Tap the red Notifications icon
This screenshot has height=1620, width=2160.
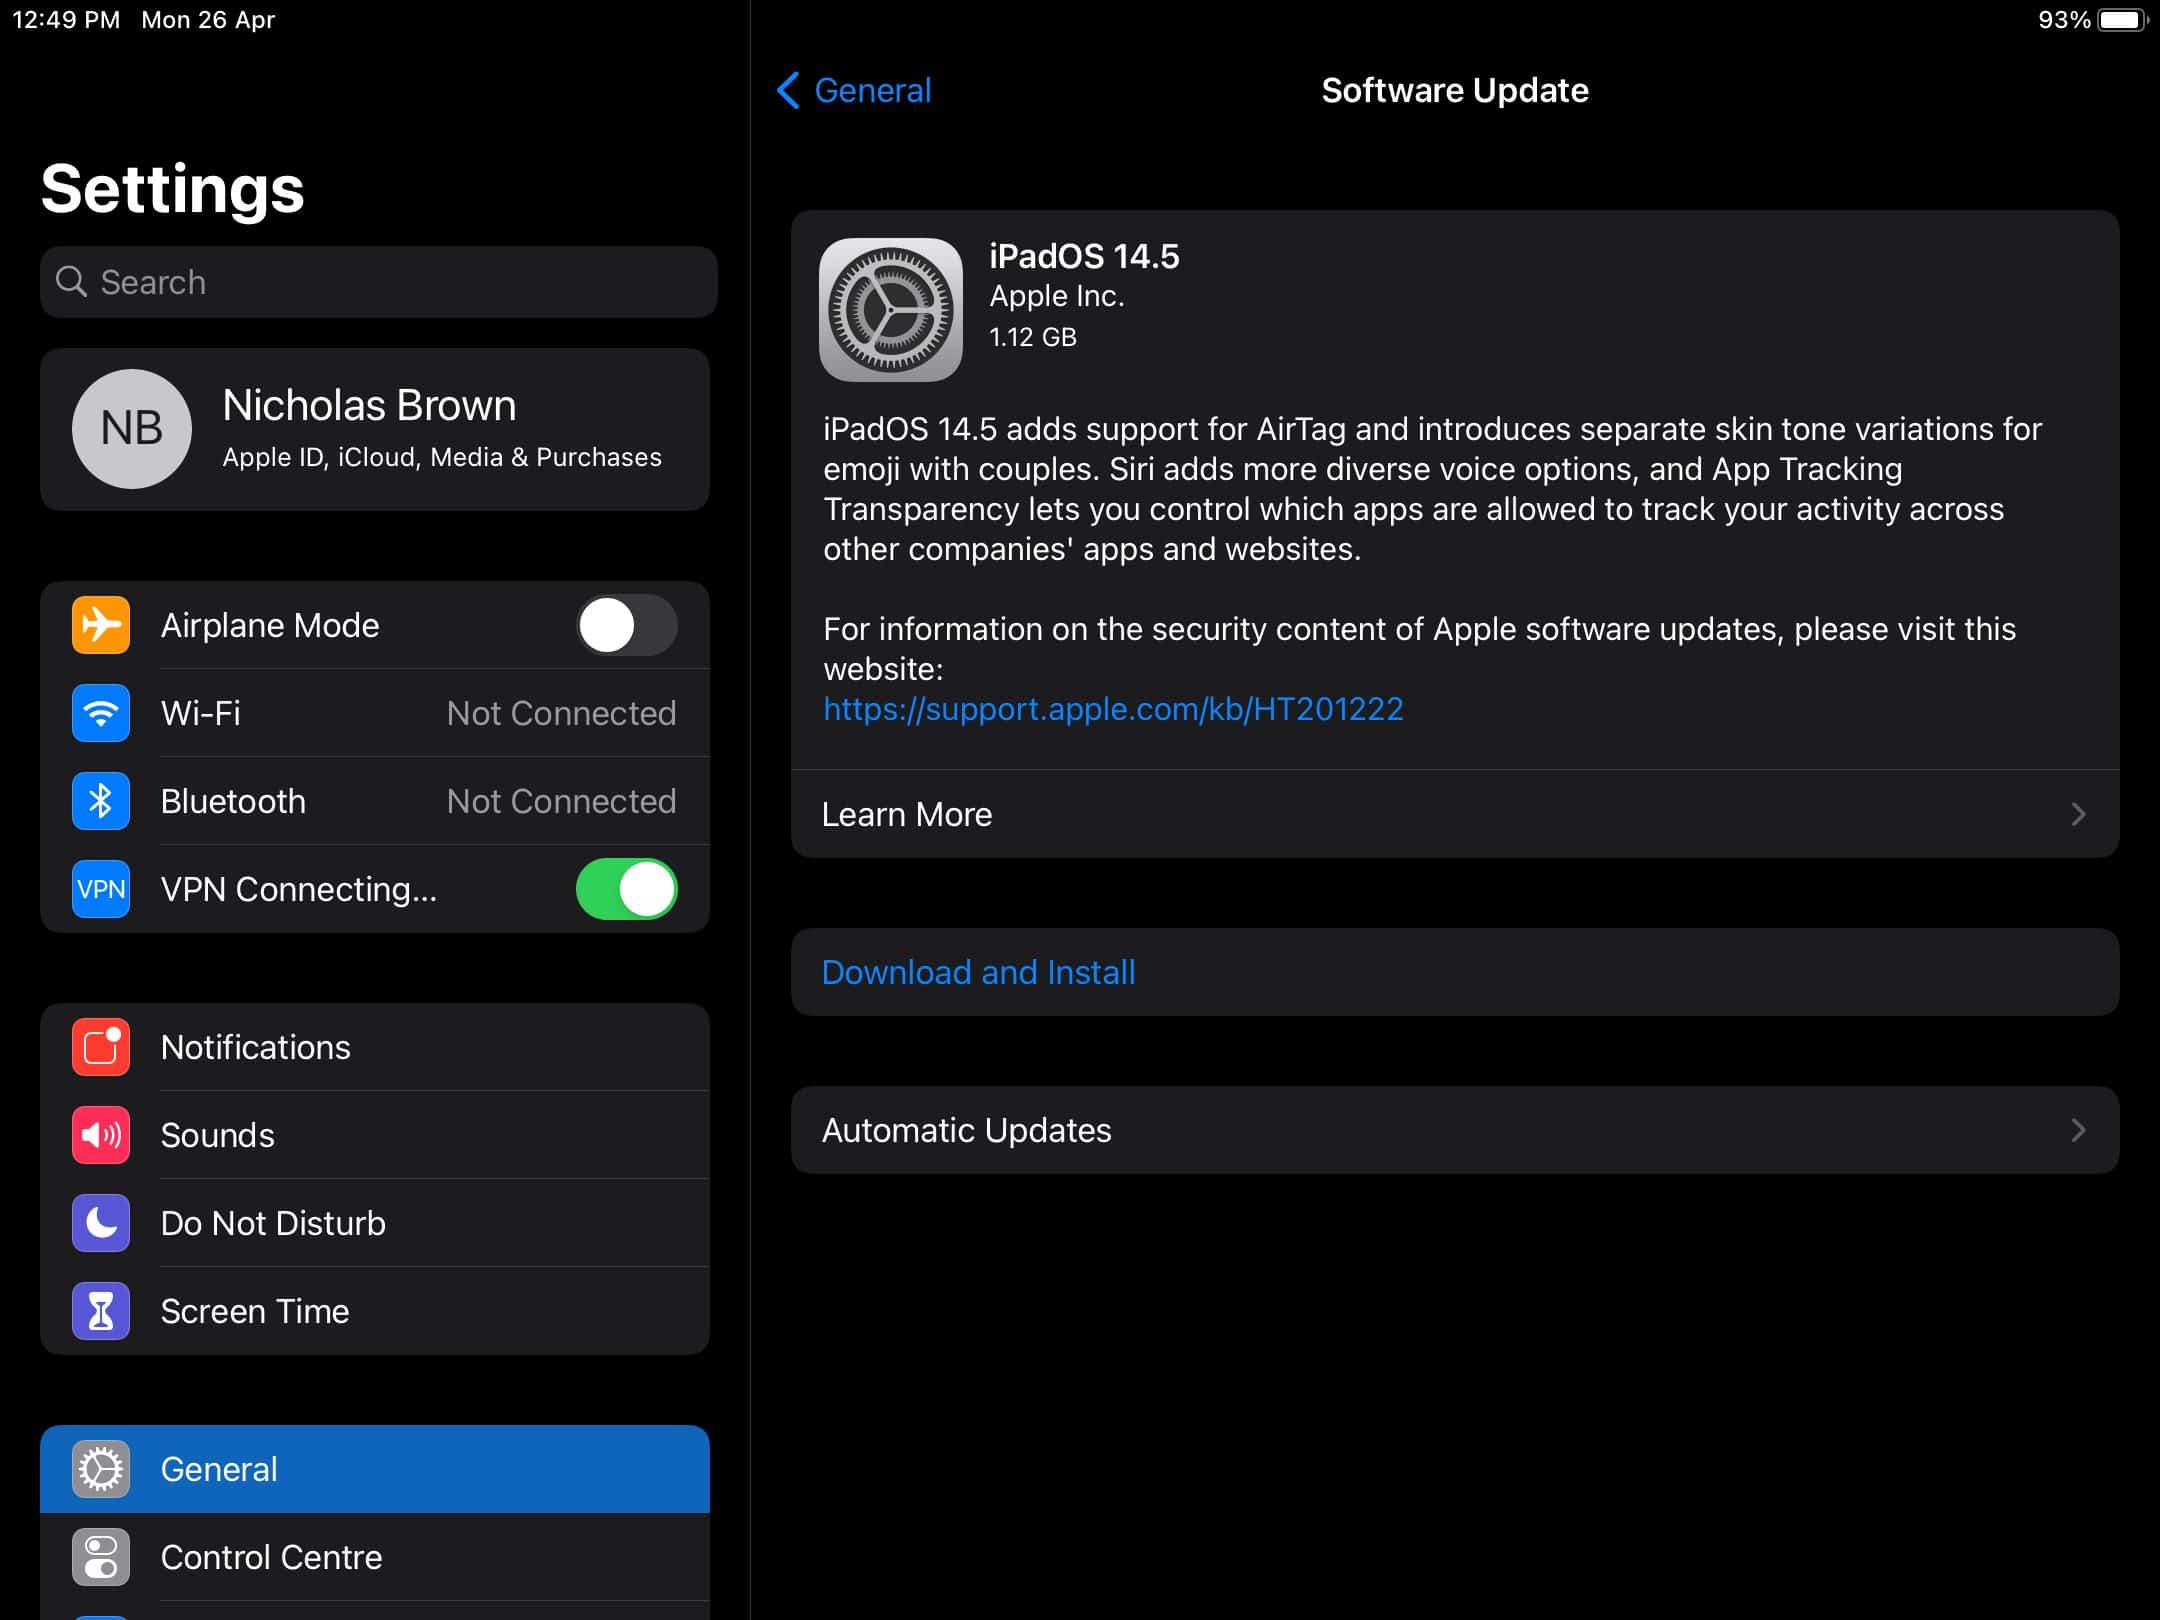(101, 1047)
